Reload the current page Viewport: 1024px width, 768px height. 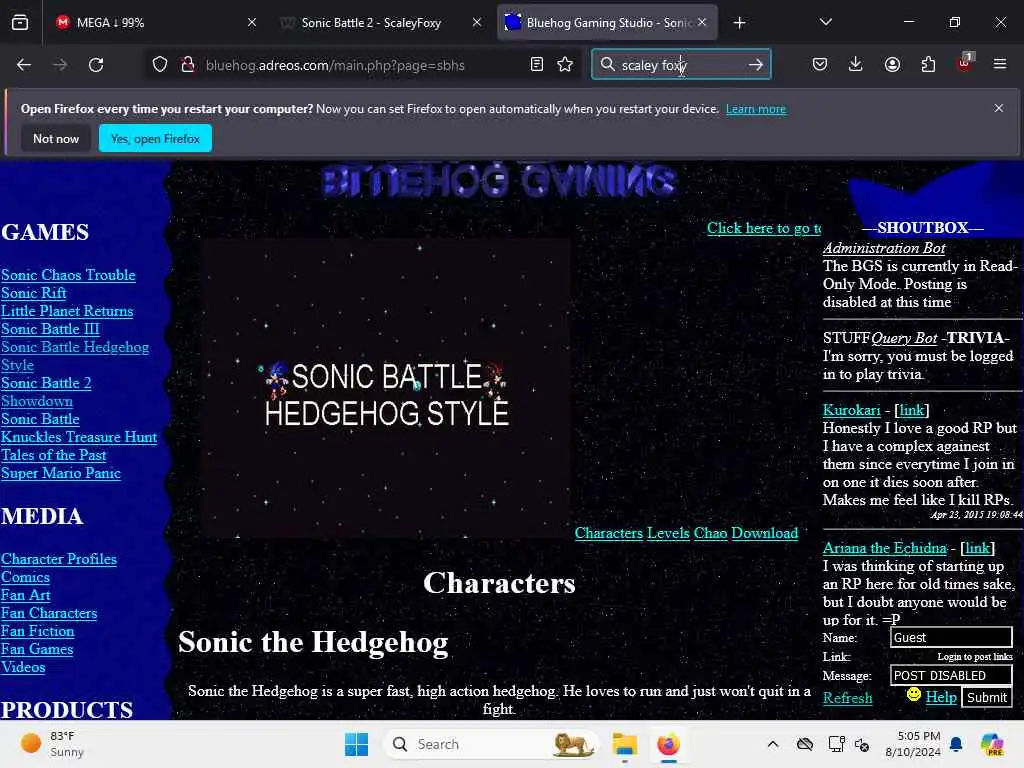(96, 65)
